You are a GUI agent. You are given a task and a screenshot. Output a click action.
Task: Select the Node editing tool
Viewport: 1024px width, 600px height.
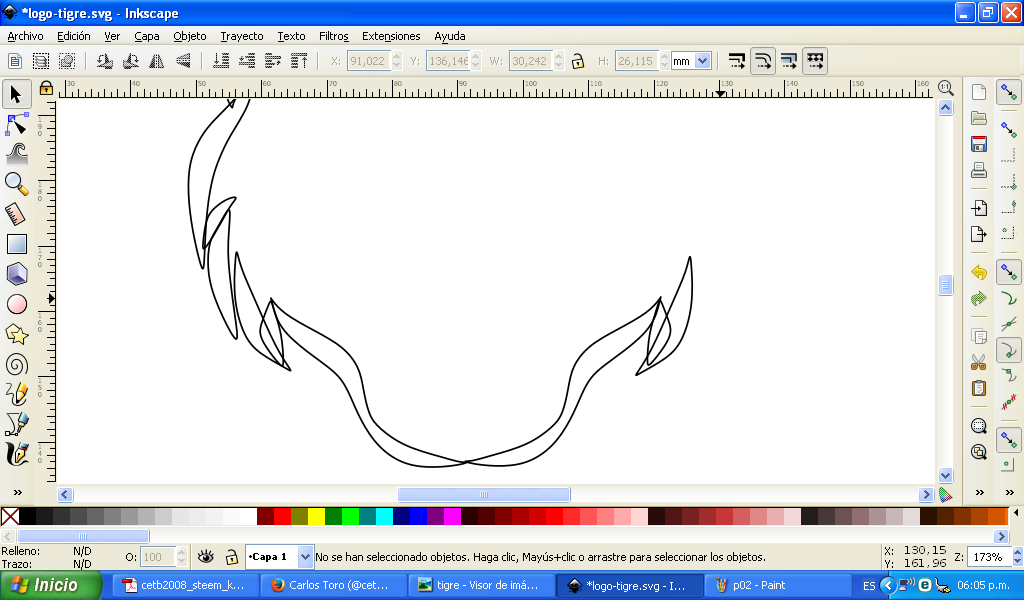coord(16,124)
